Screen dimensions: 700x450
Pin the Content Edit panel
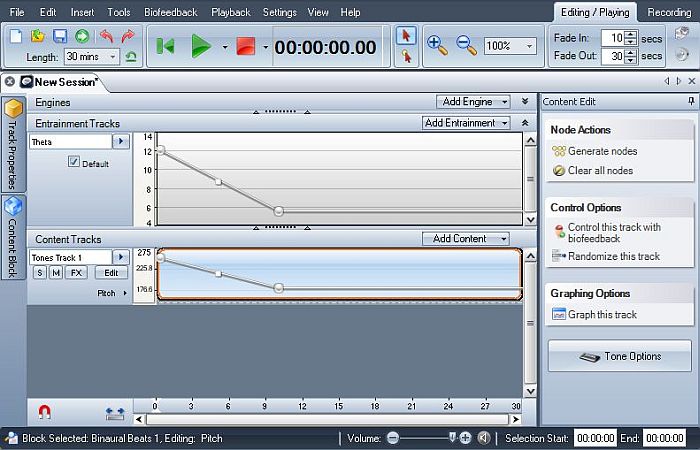coord(691,102)
